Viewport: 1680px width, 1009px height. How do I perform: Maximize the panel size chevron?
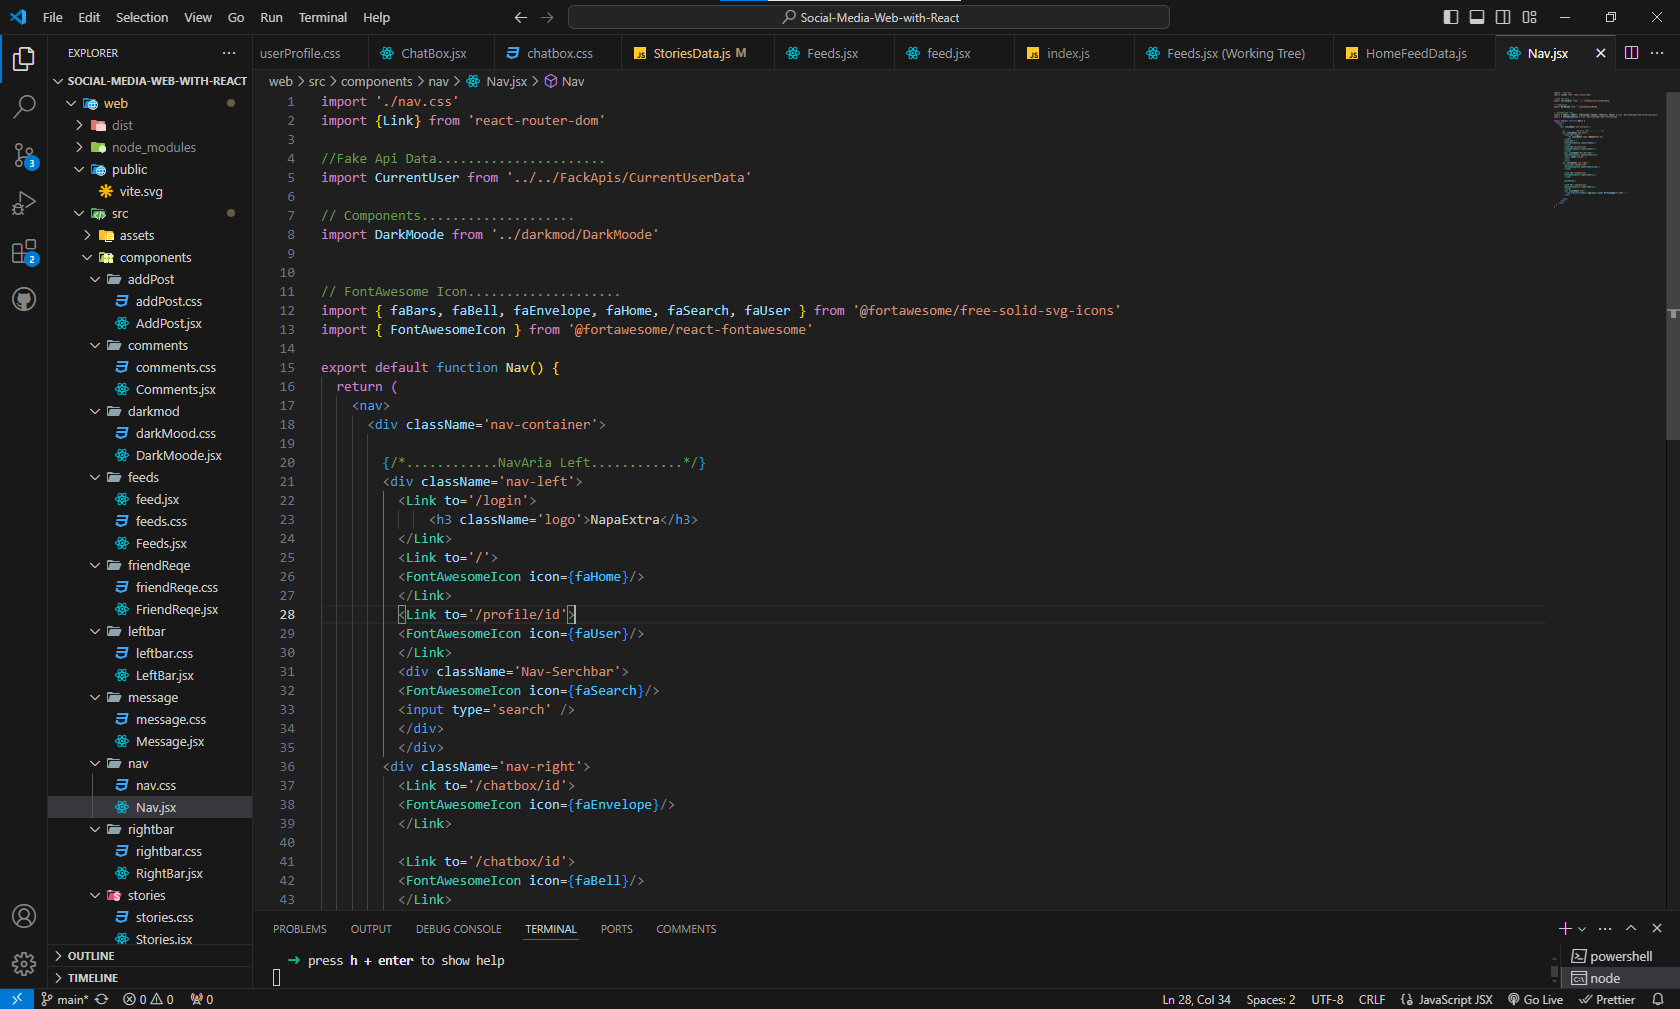[1631, 929]
